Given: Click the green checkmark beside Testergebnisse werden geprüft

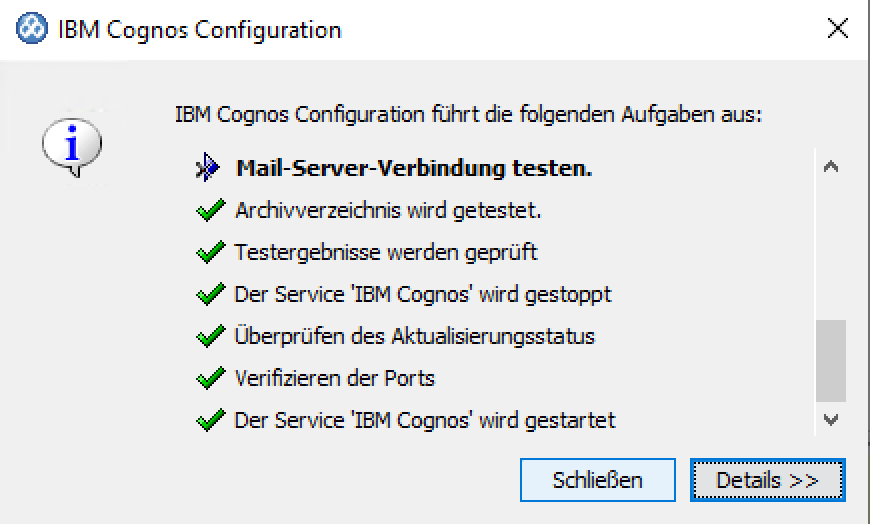Looking at the screenshot, I should click(x=209, y=253).
